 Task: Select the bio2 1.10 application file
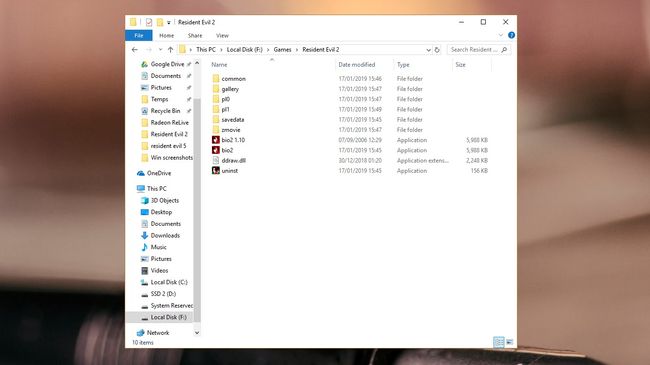tap(233, 140)
